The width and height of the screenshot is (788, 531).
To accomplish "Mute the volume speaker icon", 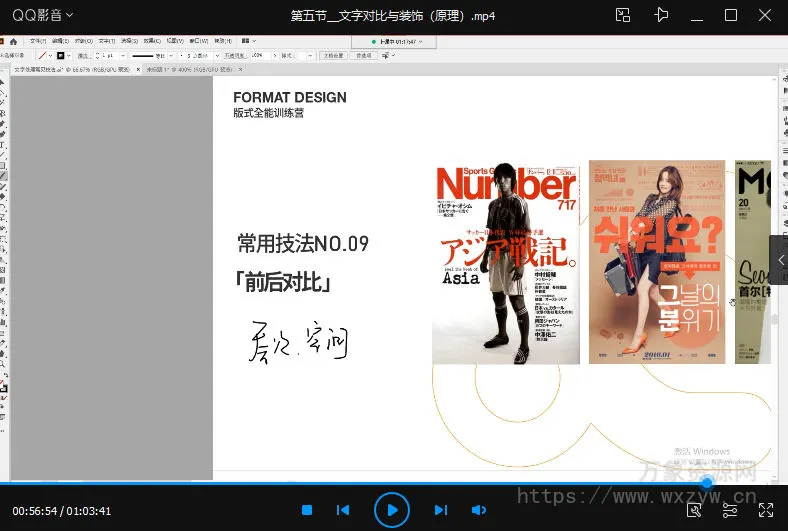I will pos(479,510).
